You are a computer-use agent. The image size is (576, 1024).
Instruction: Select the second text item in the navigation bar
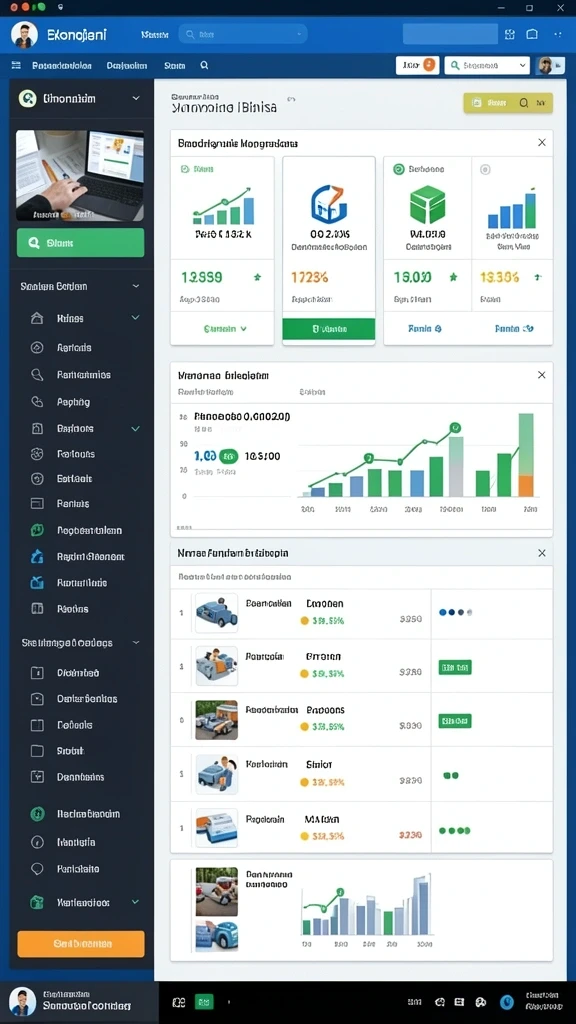[127, 65]
